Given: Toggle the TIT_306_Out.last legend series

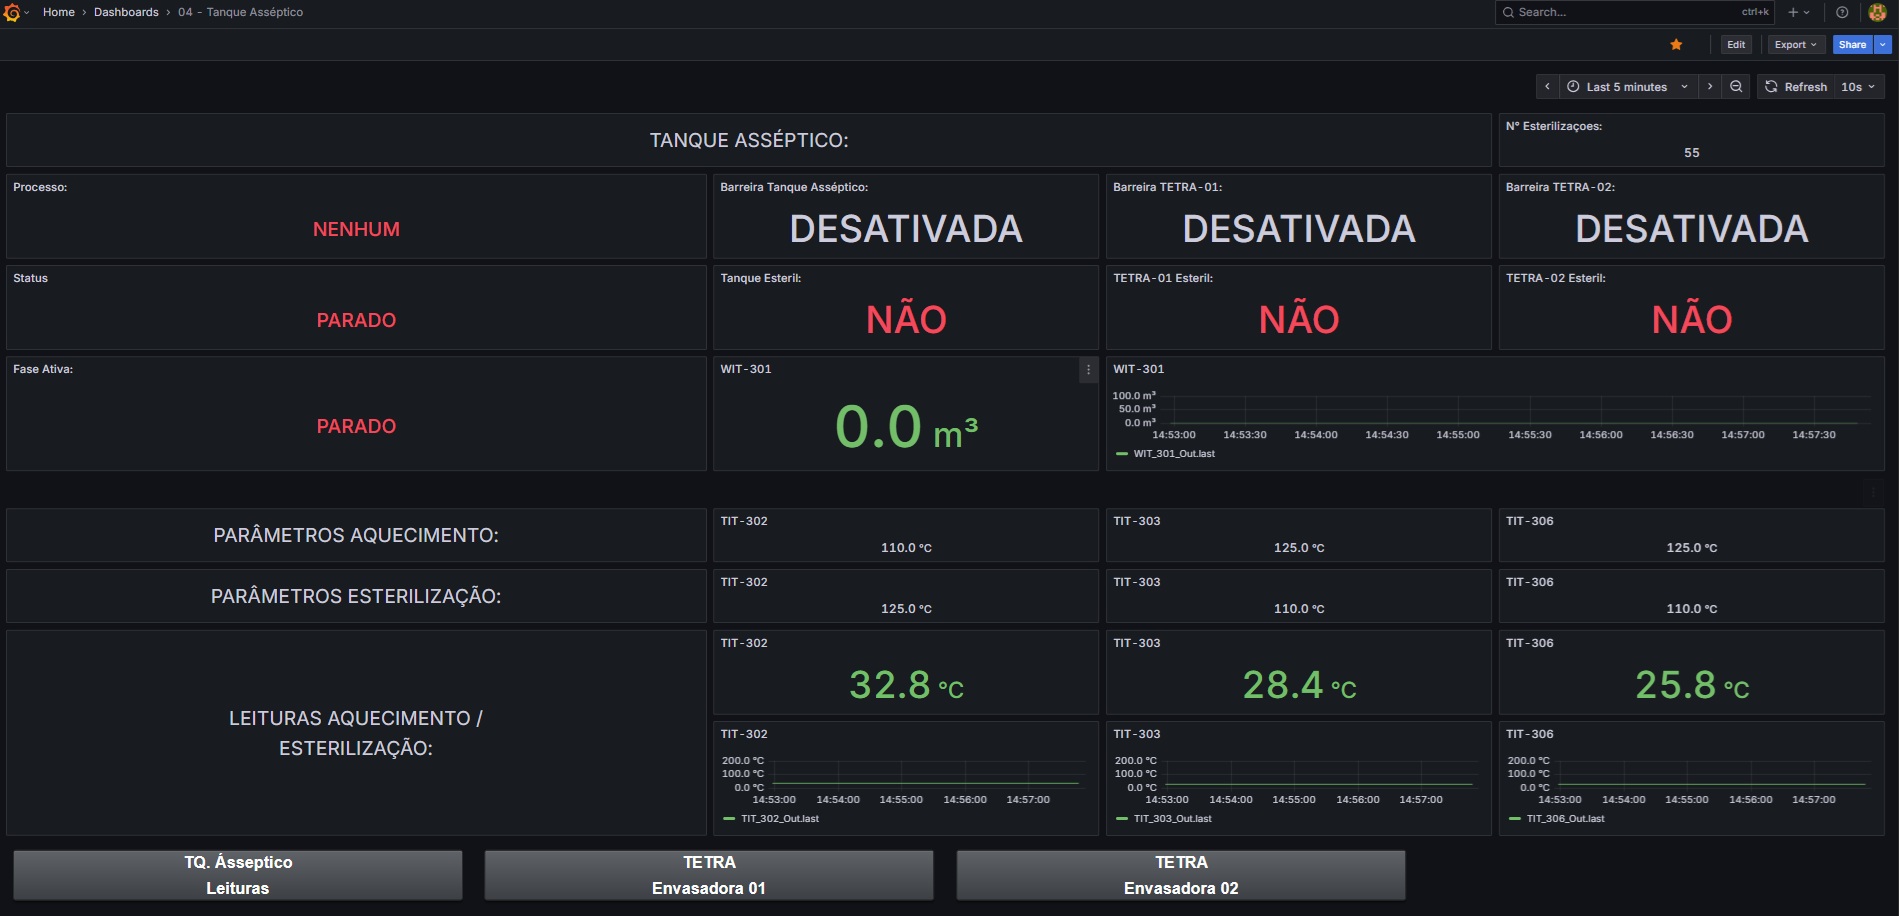Looking at the screenshot, I should click(1564, 818).
